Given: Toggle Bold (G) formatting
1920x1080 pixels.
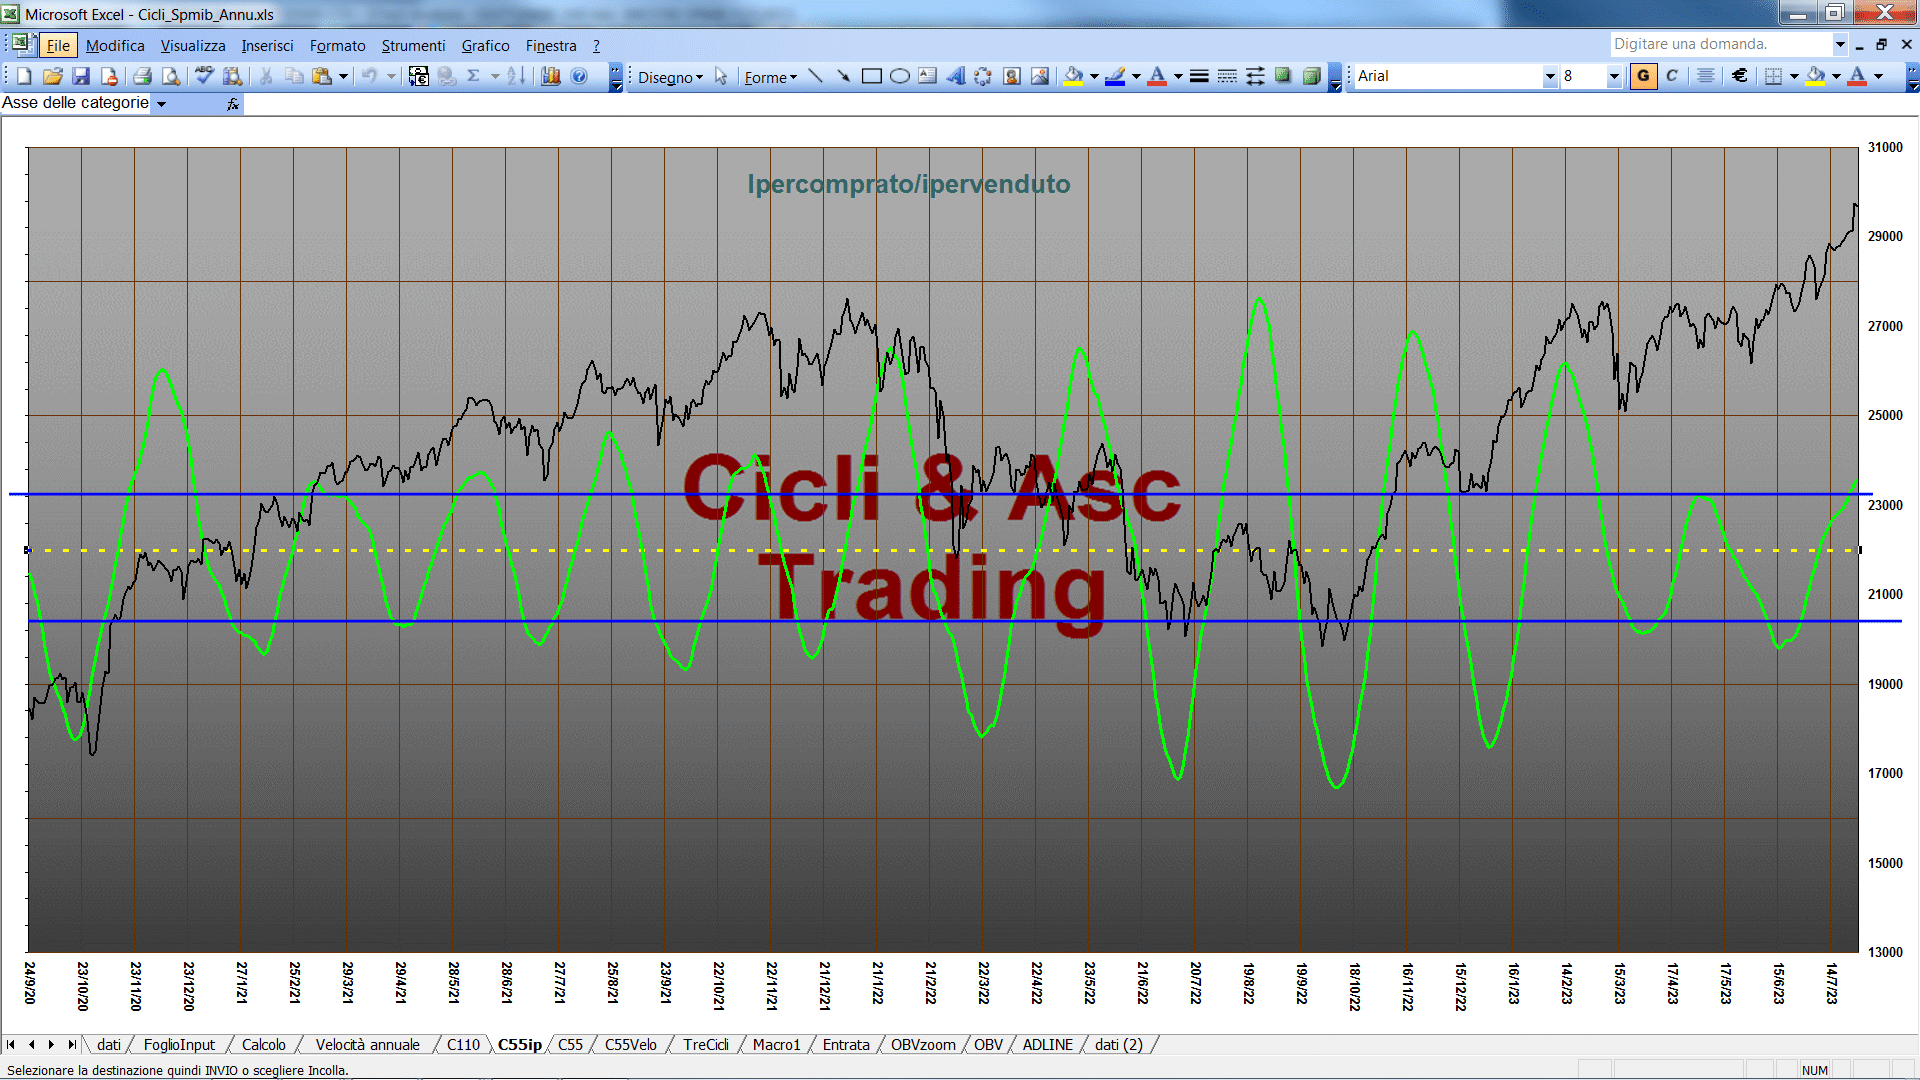Looking at the screenshot, I should pos(1643,76).
